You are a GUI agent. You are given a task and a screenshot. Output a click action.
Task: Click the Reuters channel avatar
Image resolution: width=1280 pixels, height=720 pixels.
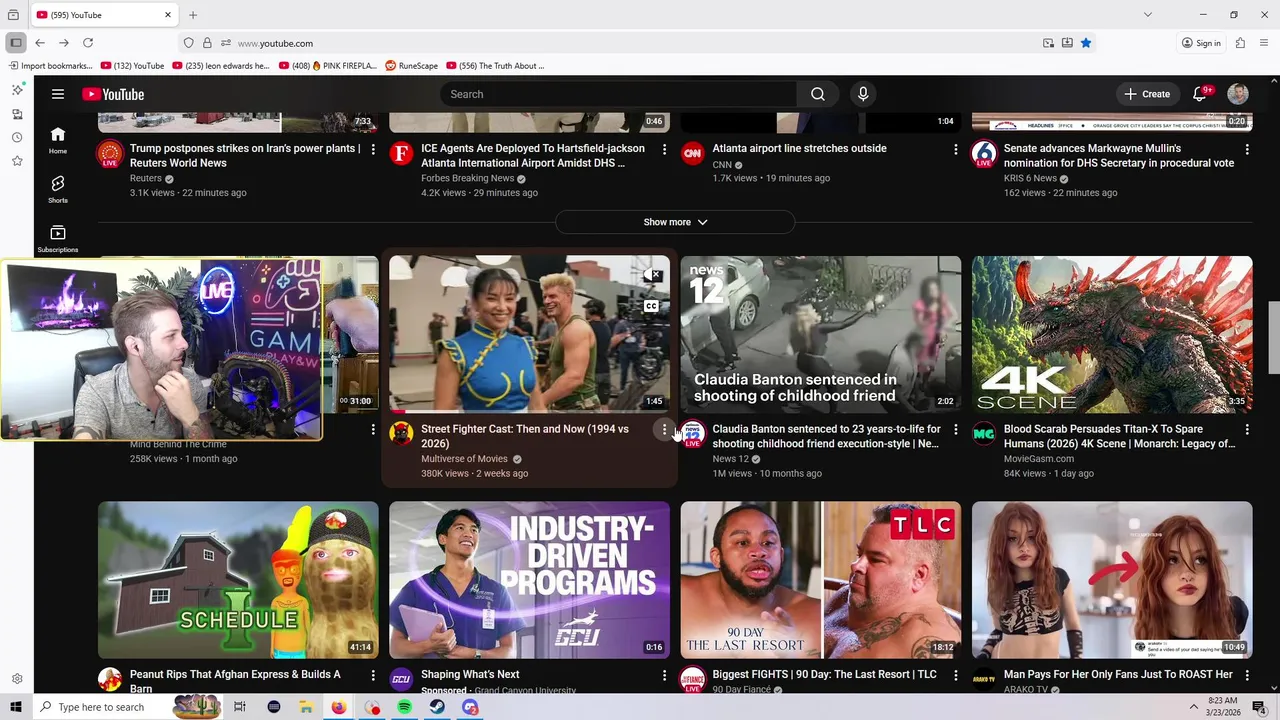click(110, 154)
